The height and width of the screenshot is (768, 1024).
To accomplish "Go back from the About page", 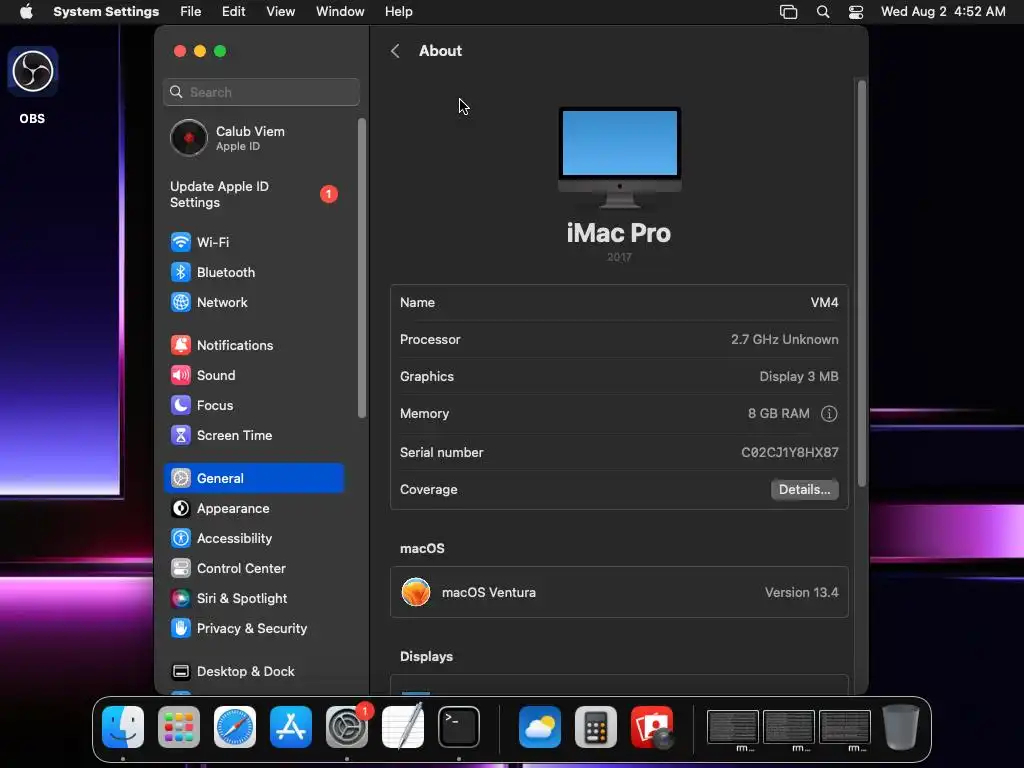I will 395,51.
